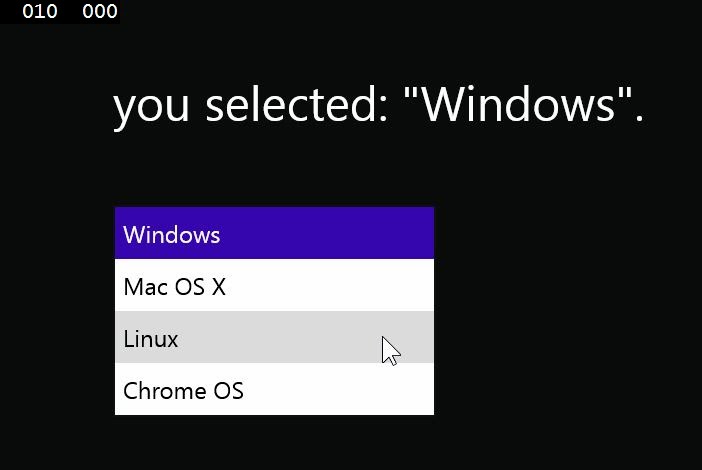The height and width of the screenshot is (470, 702).
Task: Click the quoted "Windows" word in heading
Action: (518, 104)
